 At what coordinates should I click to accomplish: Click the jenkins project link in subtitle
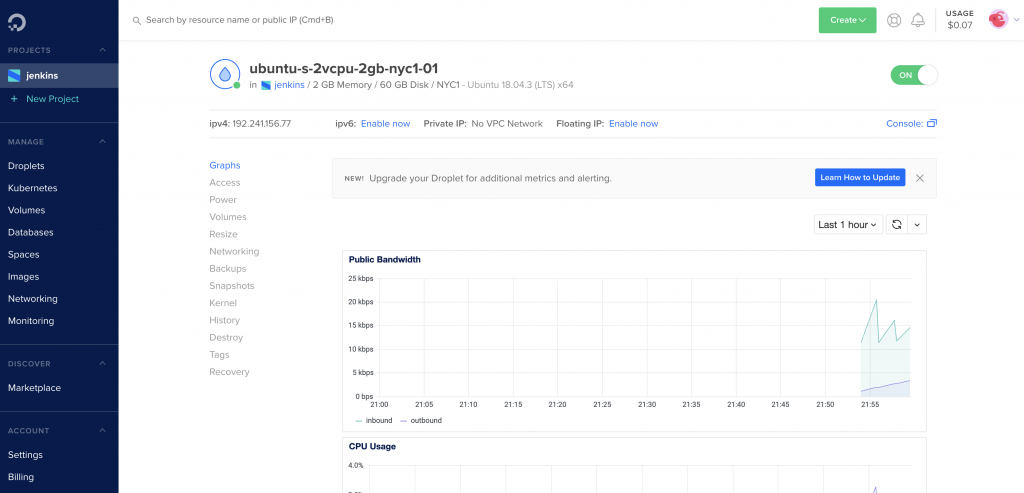pyautogui.click(x=289, y=86)
